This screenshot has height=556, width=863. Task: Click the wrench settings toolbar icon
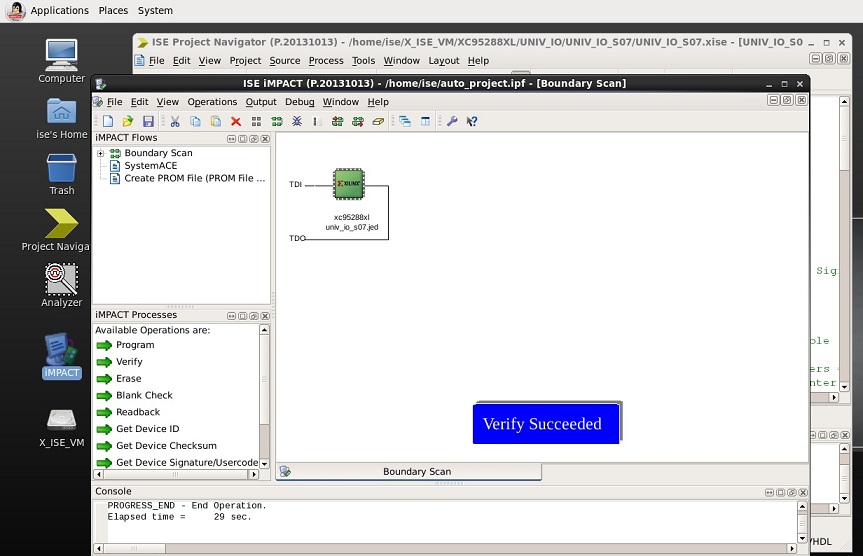452,121
